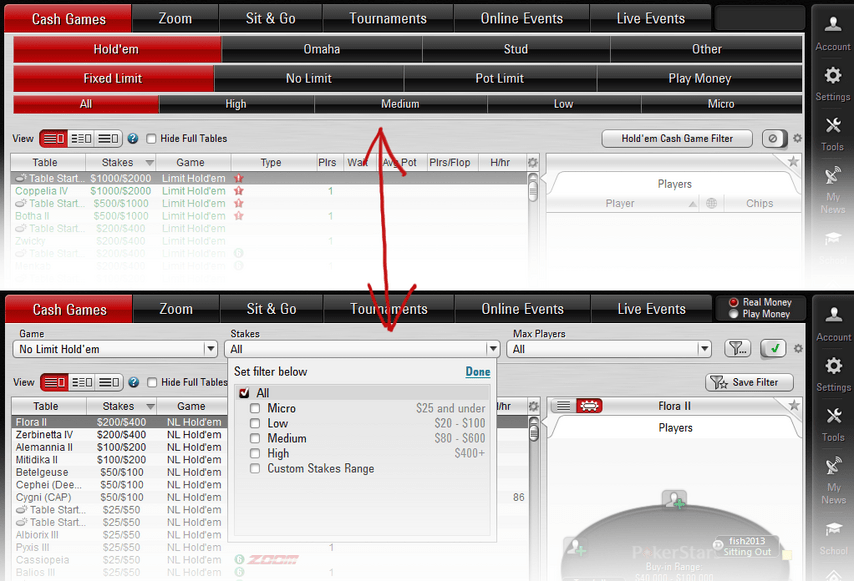Click blue help icon in top lobby

133,139
